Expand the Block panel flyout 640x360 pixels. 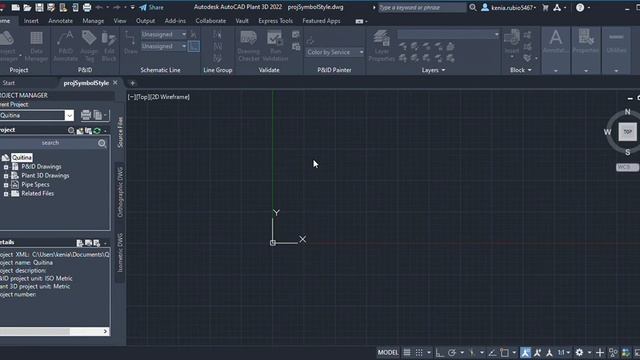click(520, 70)
